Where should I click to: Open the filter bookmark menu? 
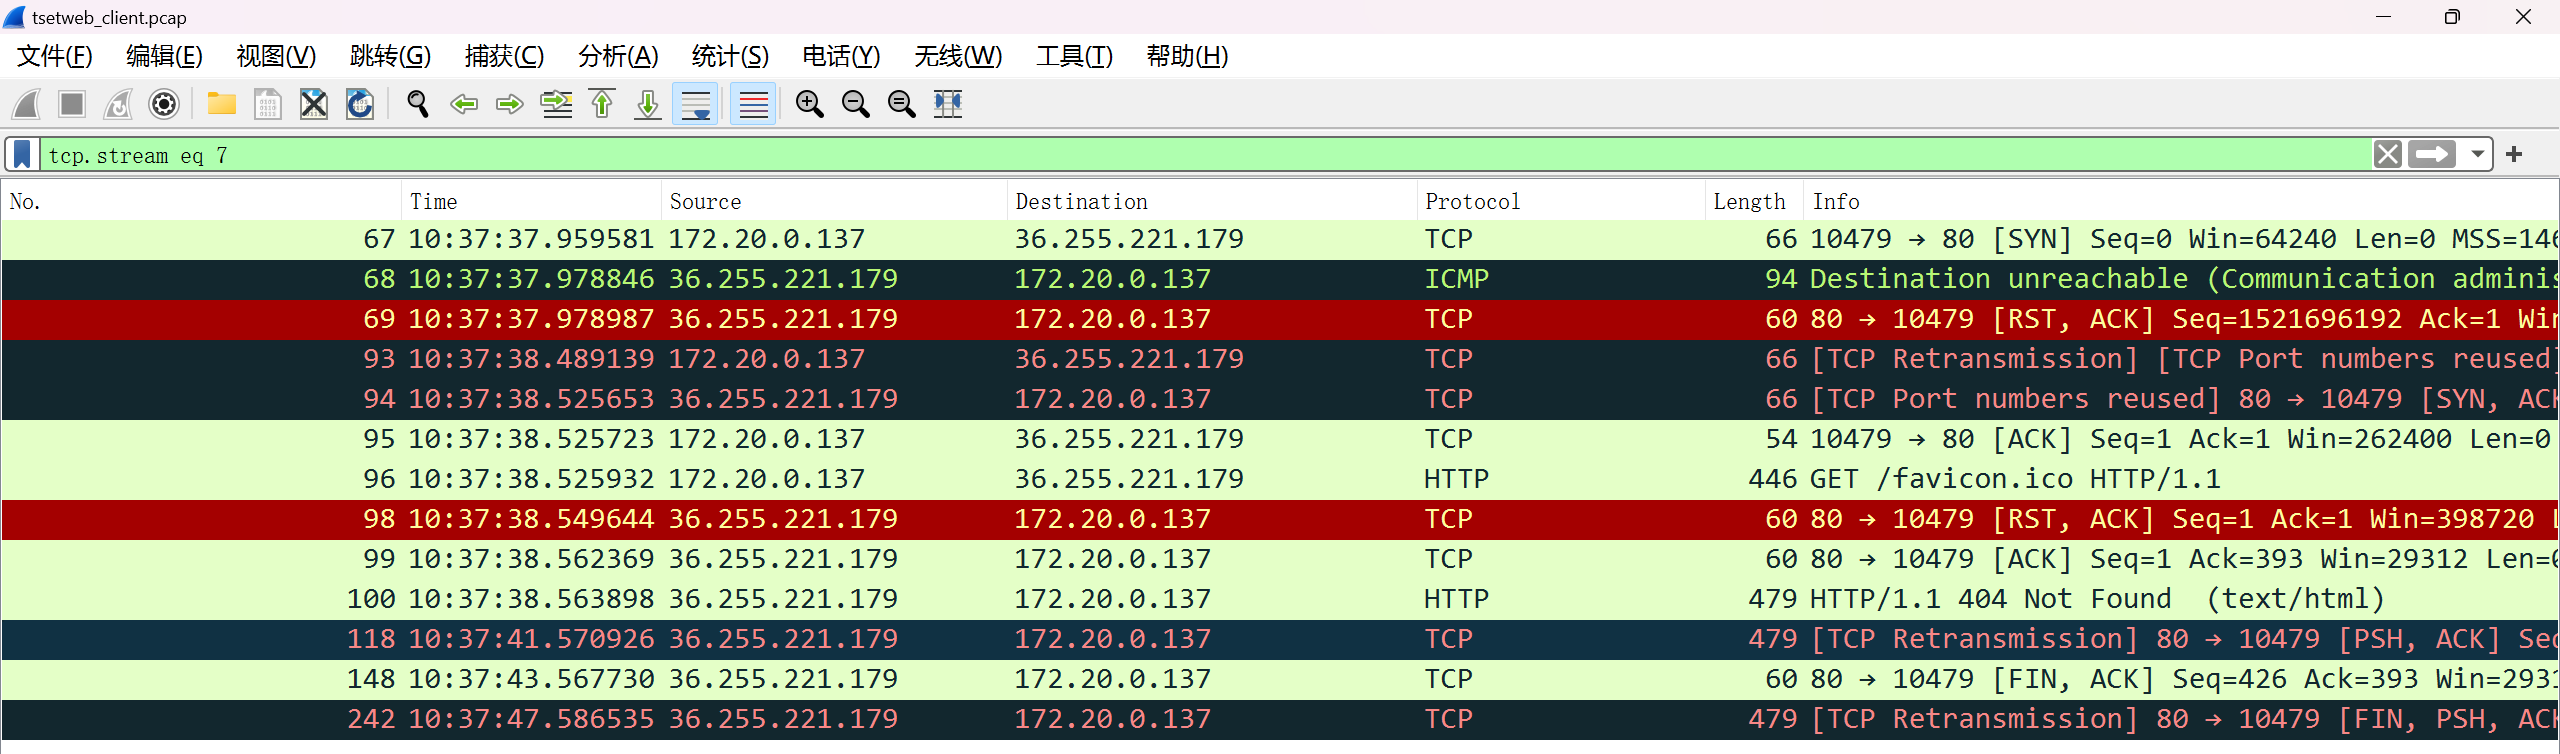click(x=22, y=155)
